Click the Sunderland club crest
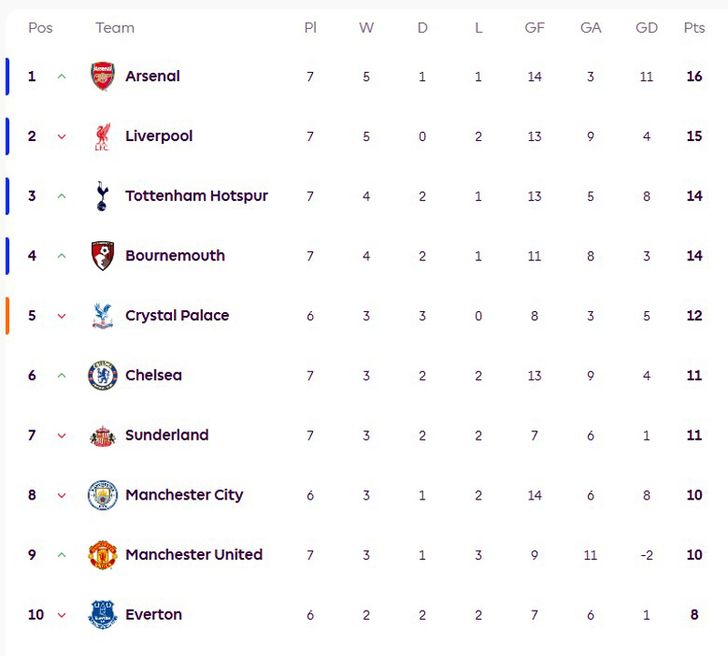 pyautogui.click(x=103, y=436)
